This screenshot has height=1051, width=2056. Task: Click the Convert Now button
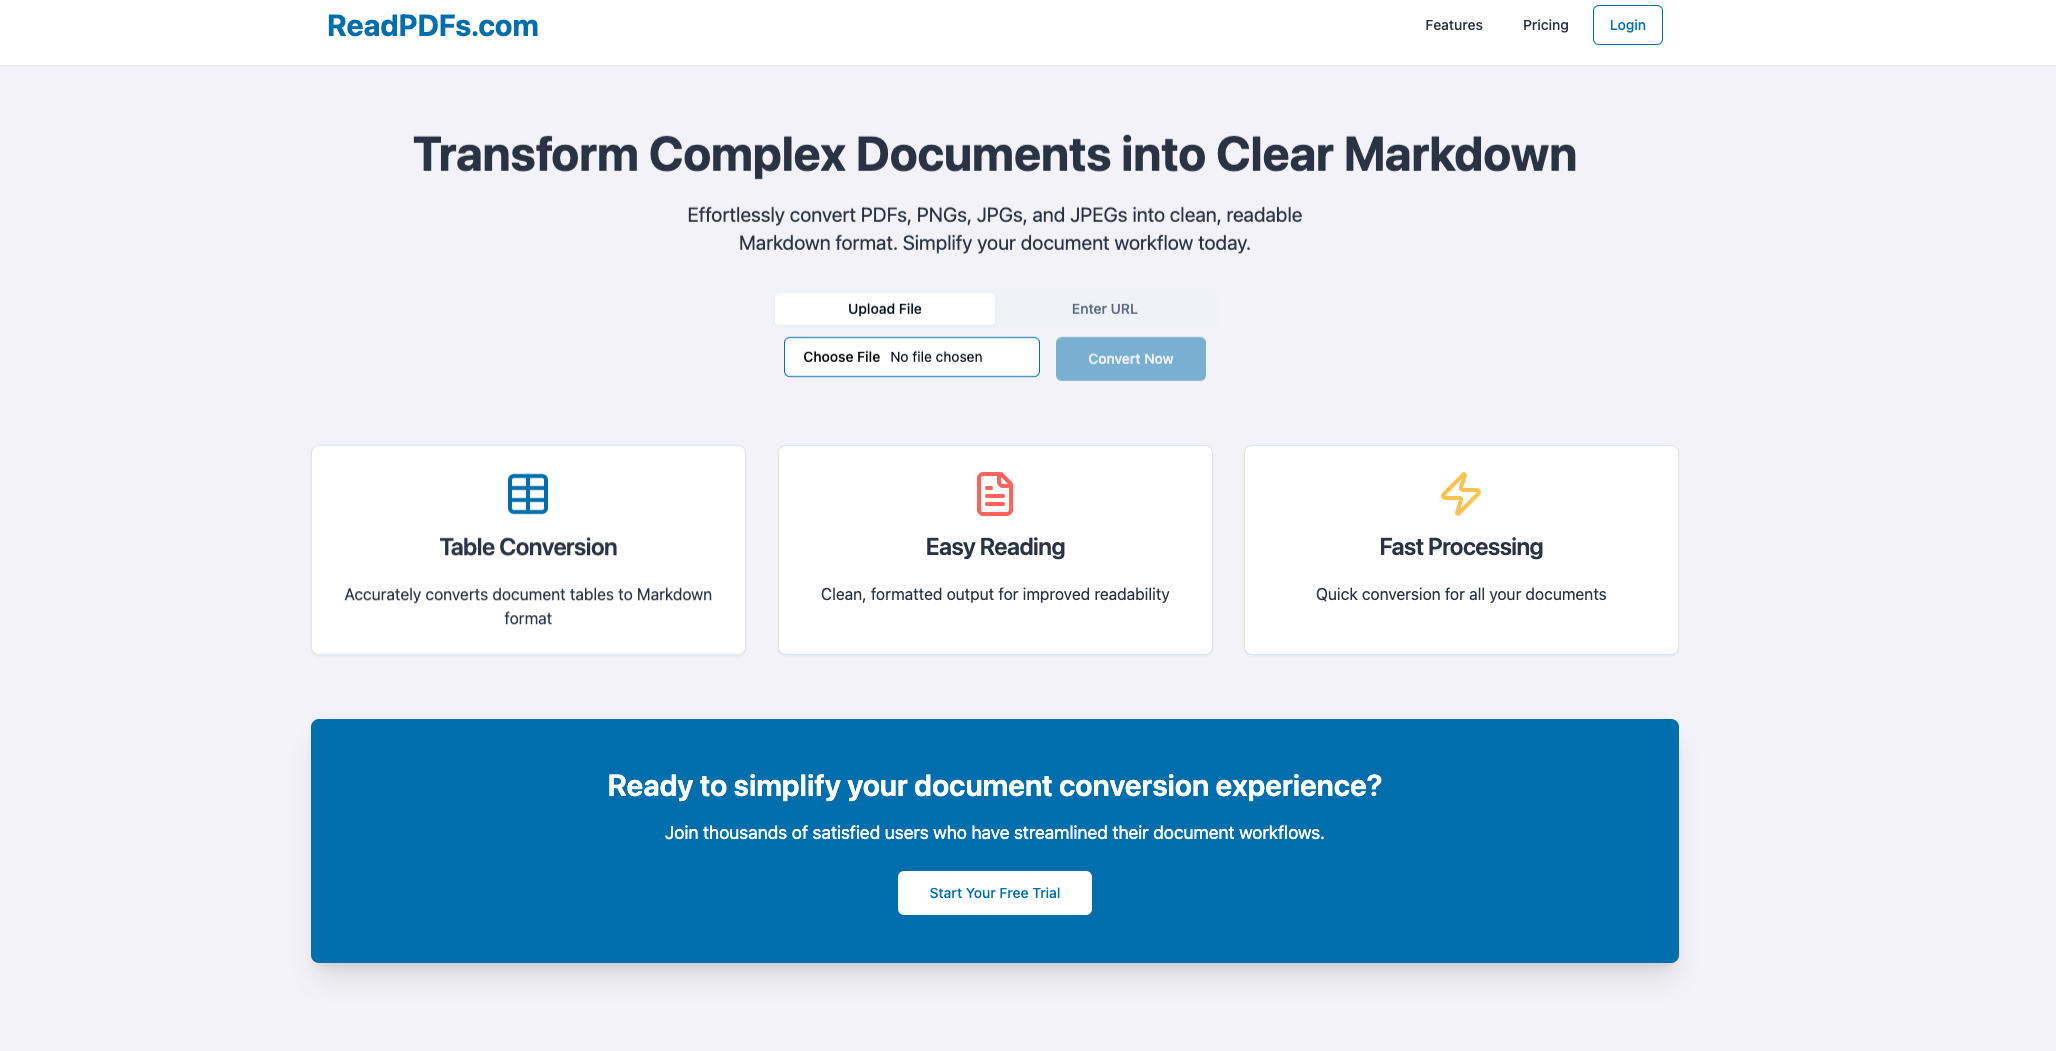click(1130, 359)
